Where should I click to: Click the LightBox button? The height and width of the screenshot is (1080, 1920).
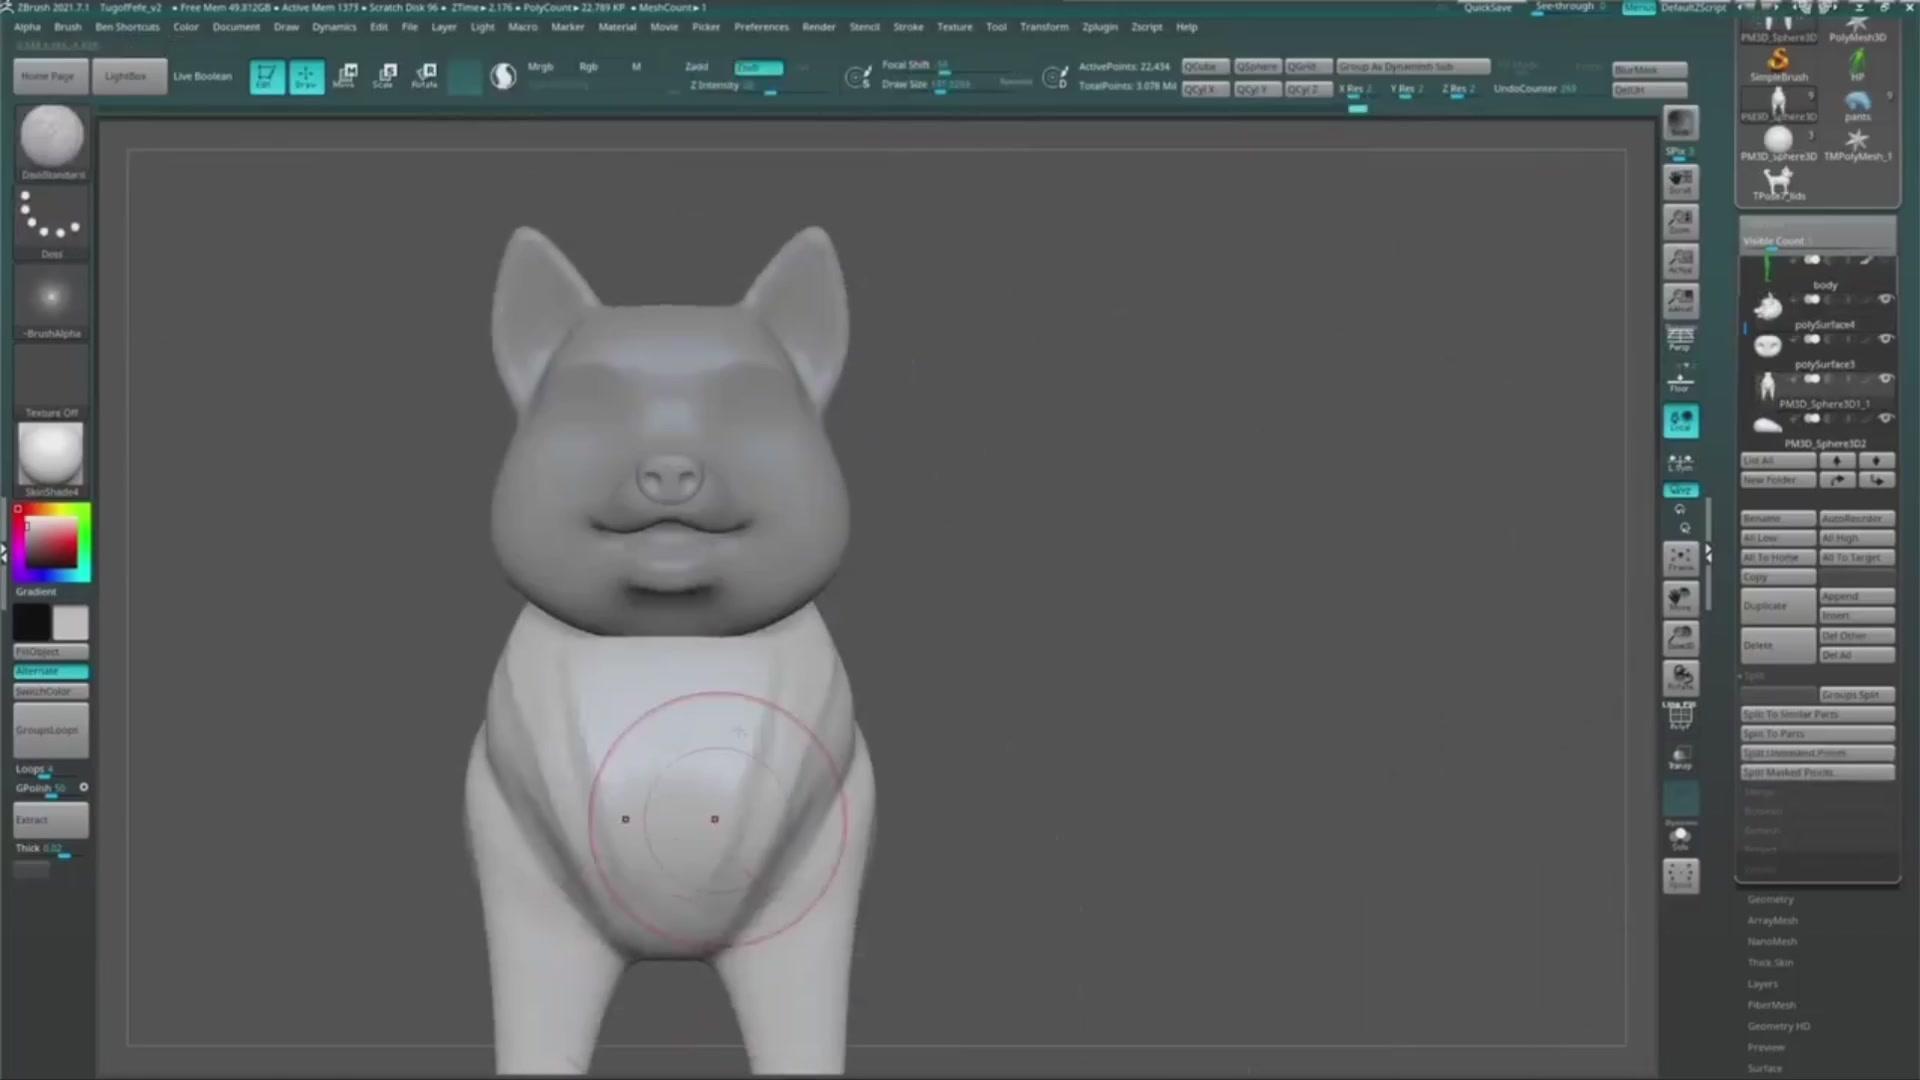[127, 76]
